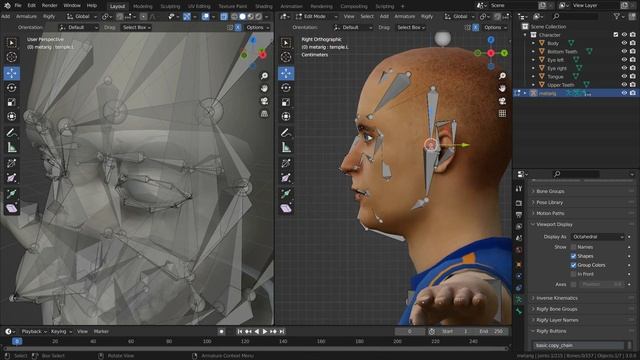Open the Outliner filter funnel icon
This screenshot has width=640, height=360.
[x=617, y=16]
